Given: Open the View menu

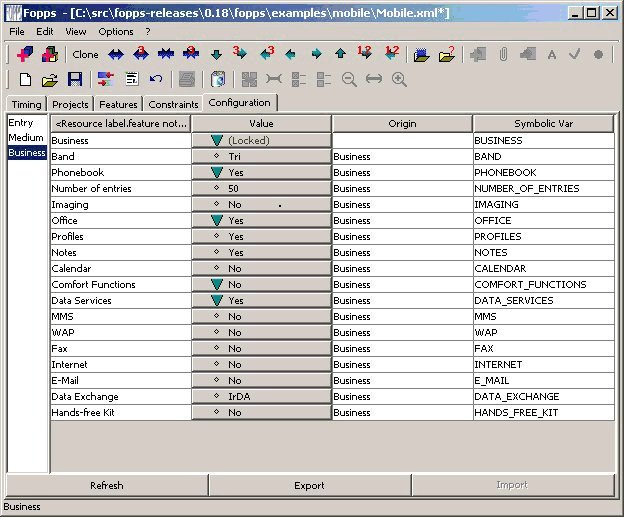Looking at the screenshot, I should [x=76, y=31].
